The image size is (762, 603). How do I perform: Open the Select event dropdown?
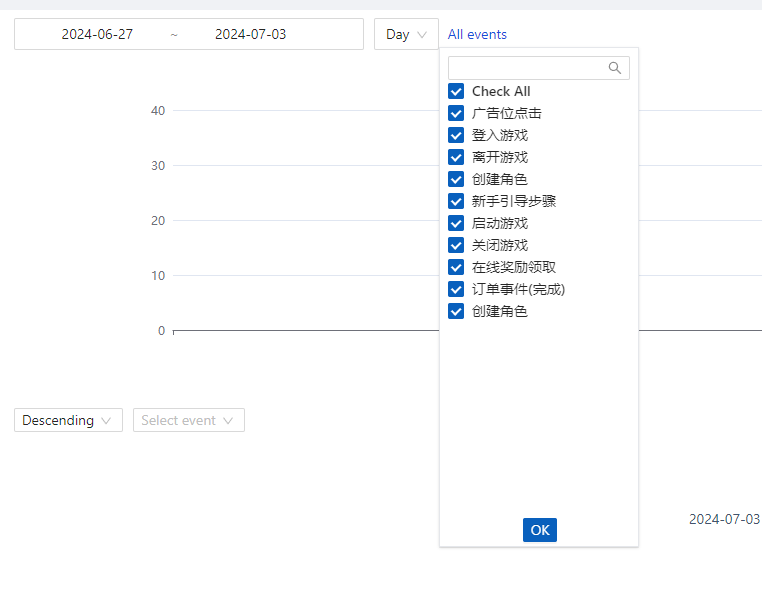coord(188,420)
